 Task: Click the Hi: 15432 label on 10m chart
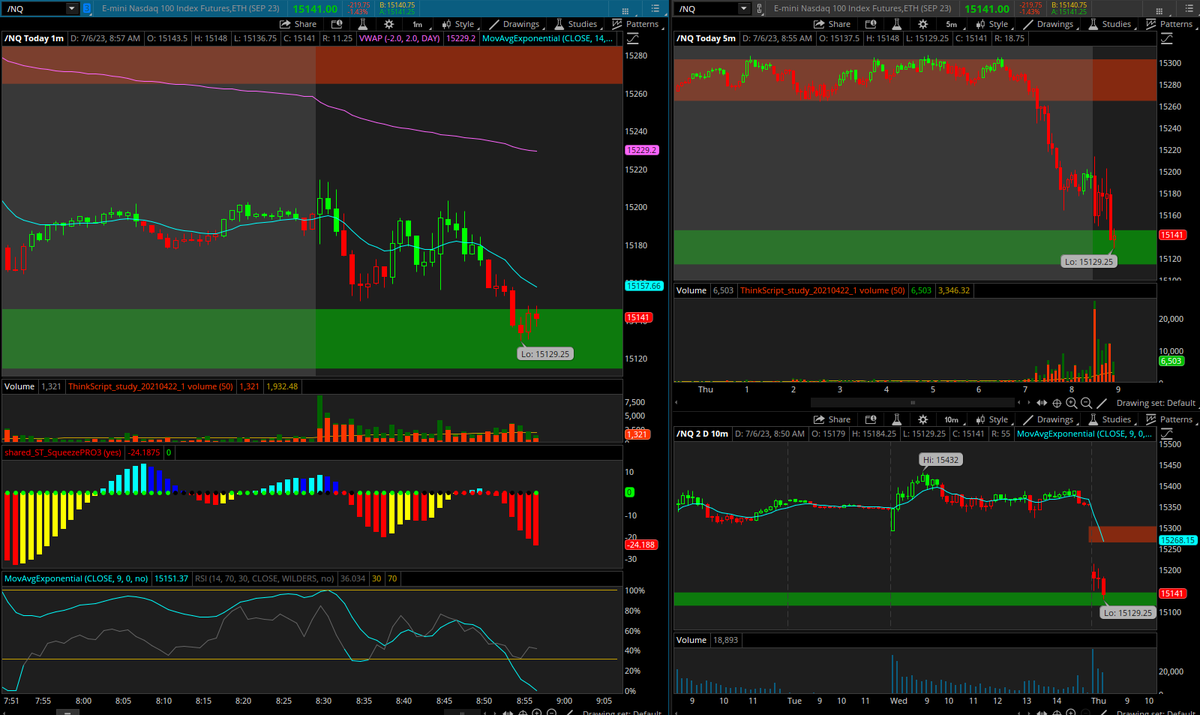click(939, 459)
